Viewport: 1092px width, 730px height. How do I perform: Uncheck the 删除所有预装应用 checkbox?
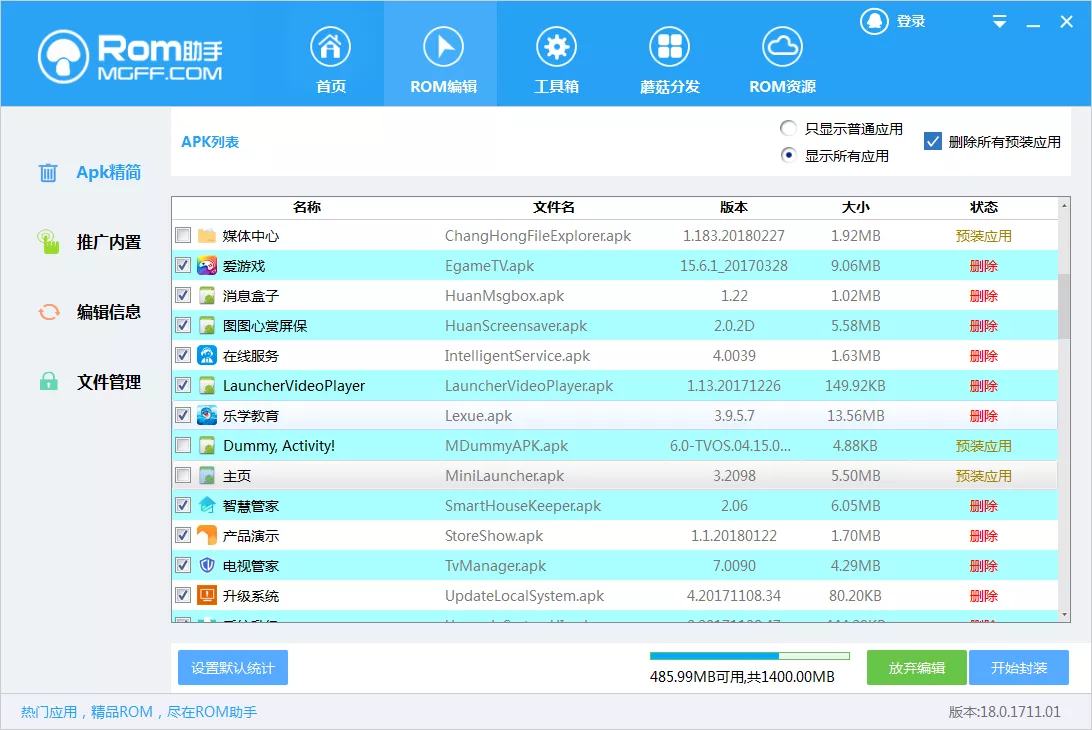(935, 141)
